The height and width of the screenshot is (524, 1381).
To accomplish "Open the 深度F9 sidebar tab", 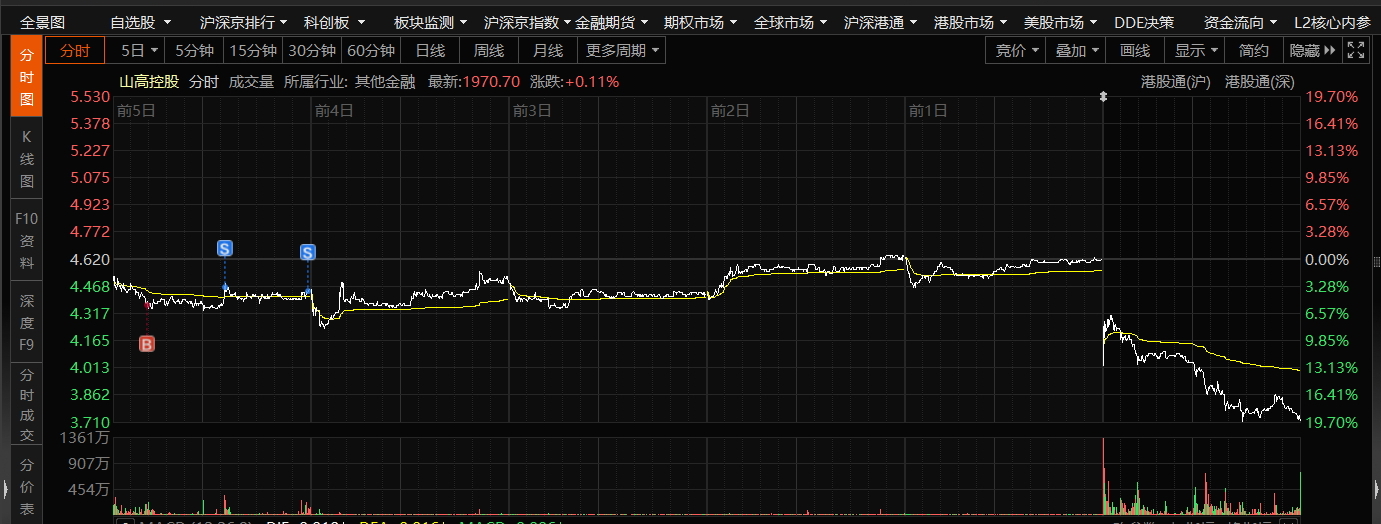I will 27,322.
